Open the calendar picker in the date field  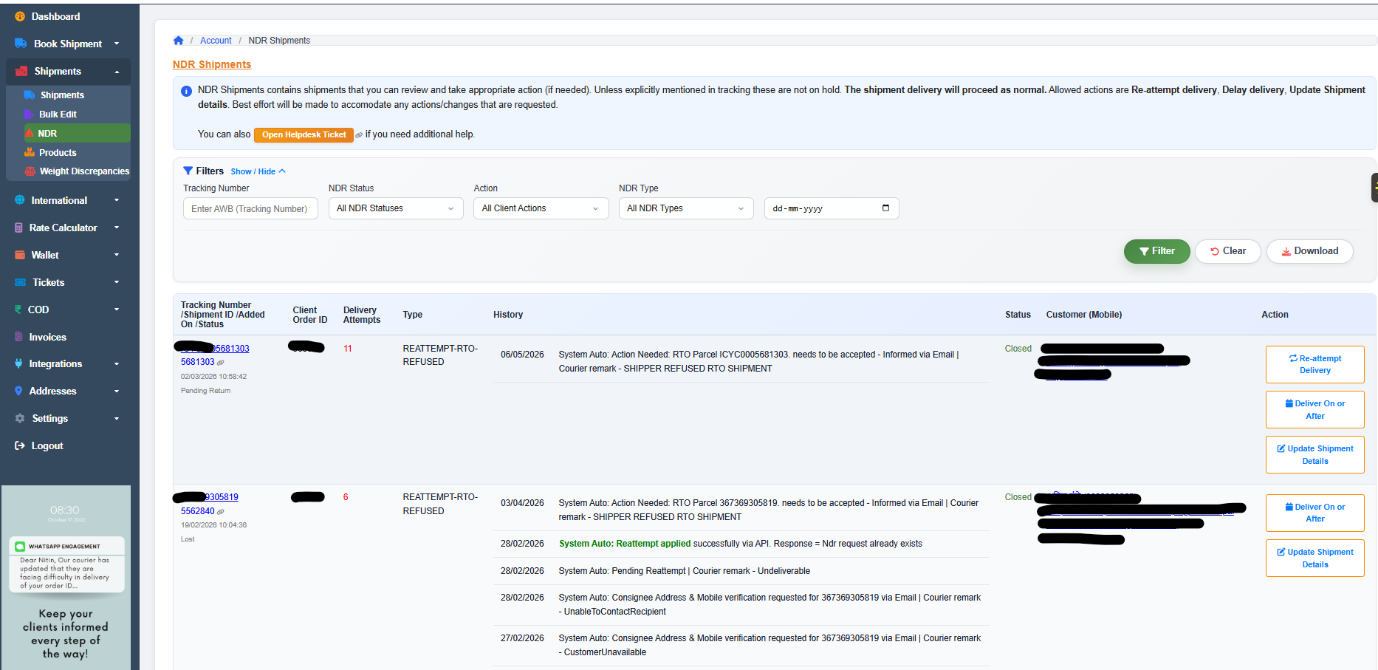click(885, 208)
